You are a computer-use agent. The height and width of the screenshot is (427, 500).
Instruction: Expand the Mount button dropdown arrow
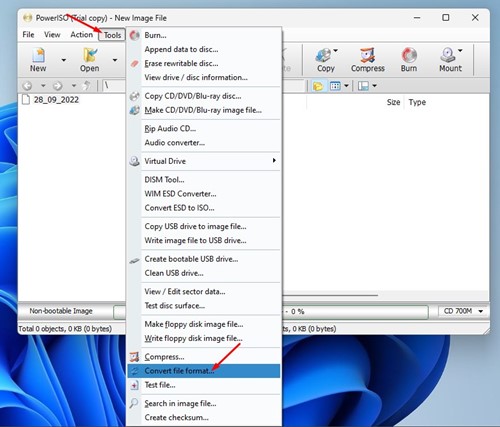[460, 51]
